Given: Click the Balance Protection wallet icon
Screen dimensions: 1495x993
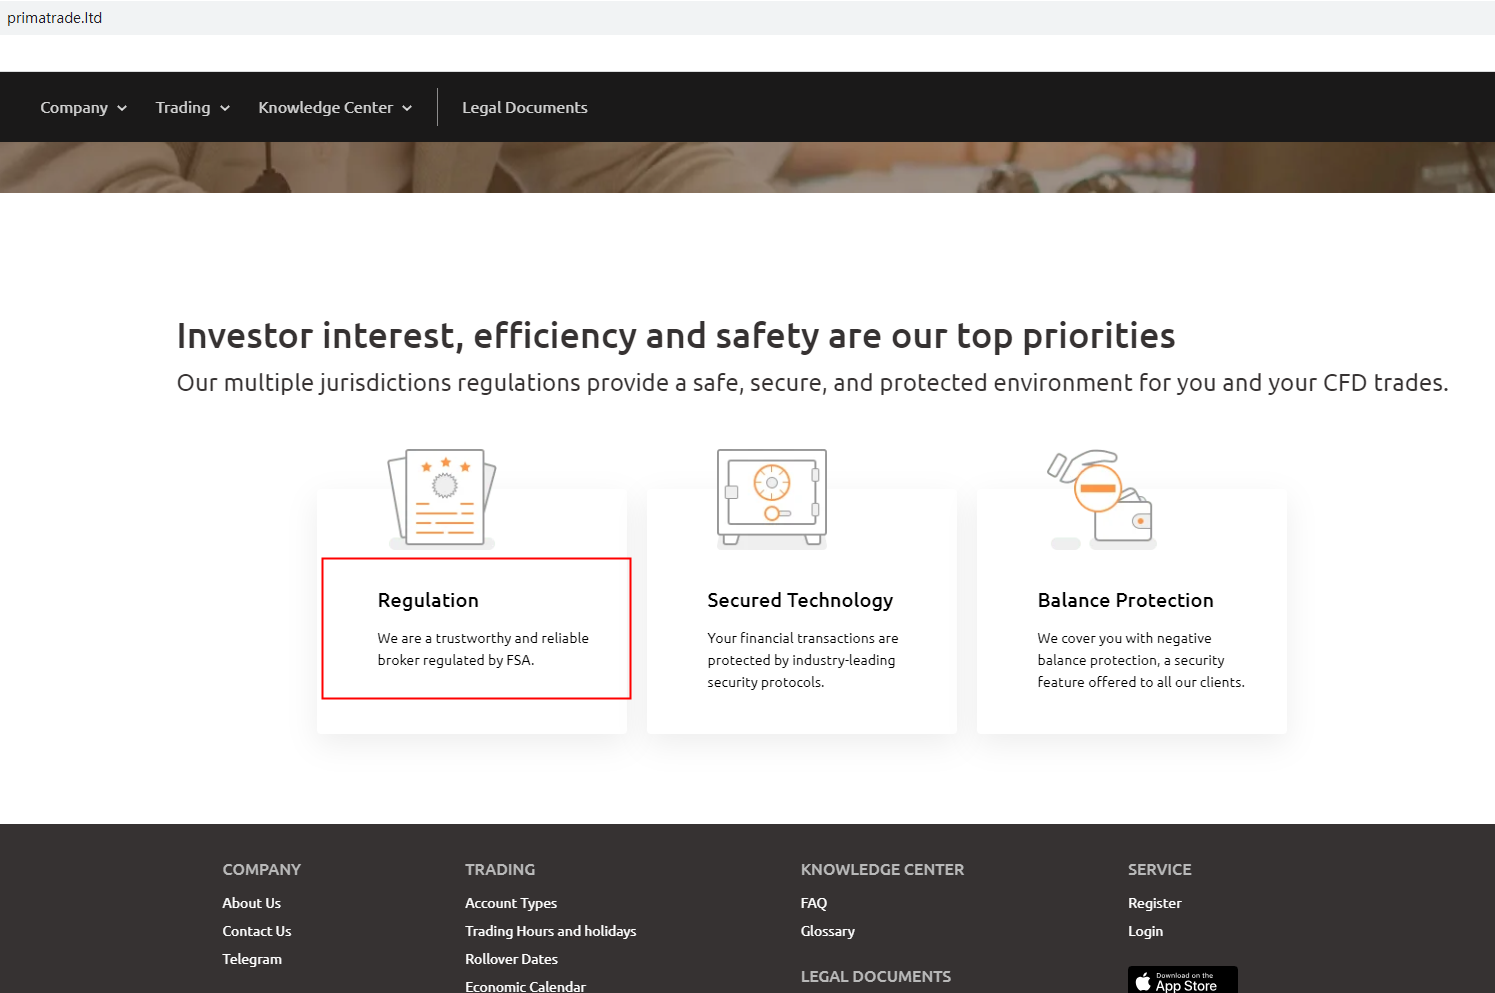Looking at the screenshot, I should pyautogui.click(x=1101, y=499).
